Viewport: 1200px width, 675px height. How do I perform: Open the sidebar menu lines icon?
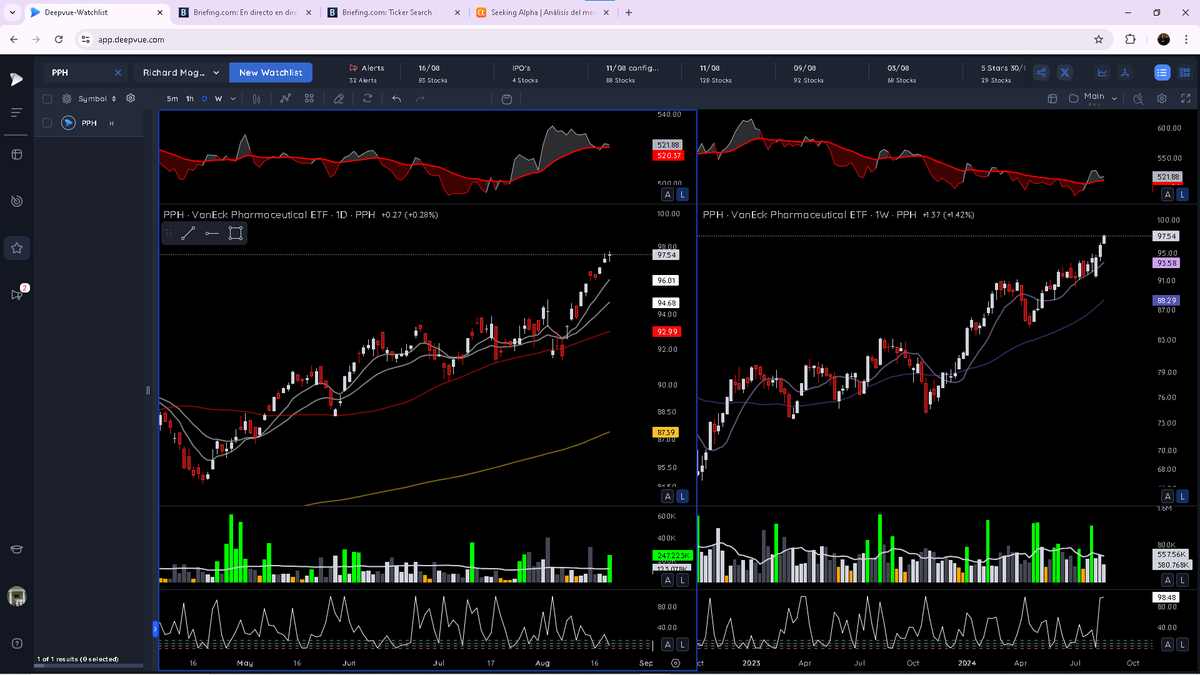(x=16, y=112)
